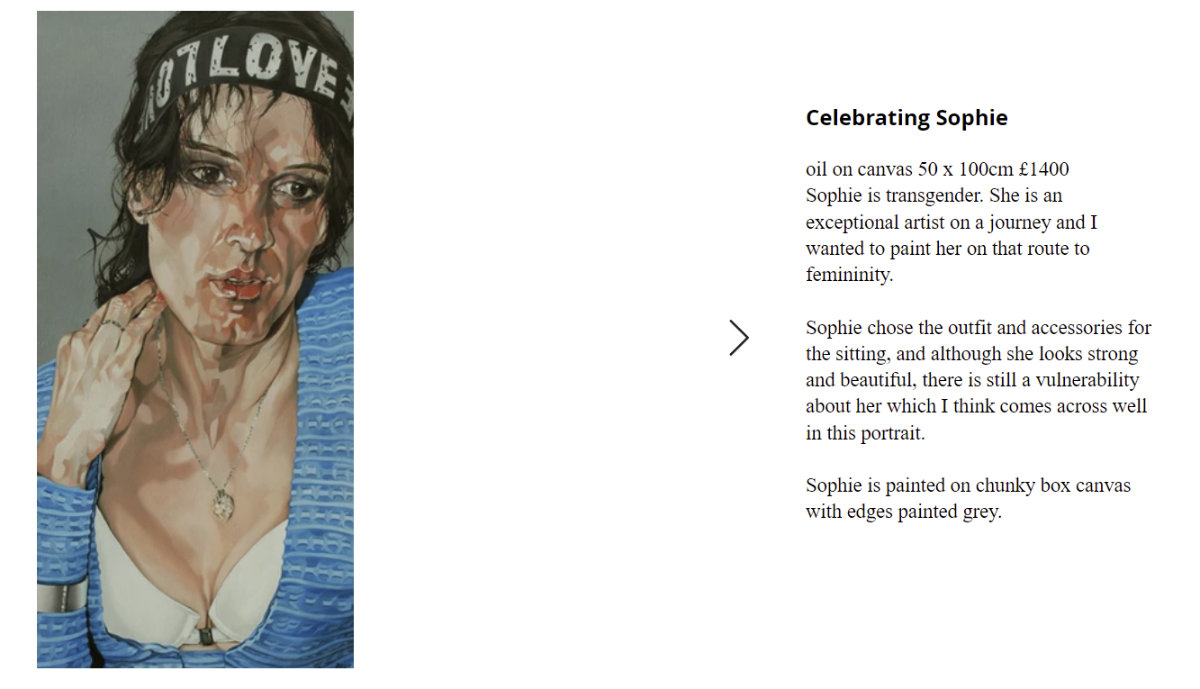Viewport: 1200px width, 689px height.
Task: Click the £1400 price text
Action: point(1044,169)
